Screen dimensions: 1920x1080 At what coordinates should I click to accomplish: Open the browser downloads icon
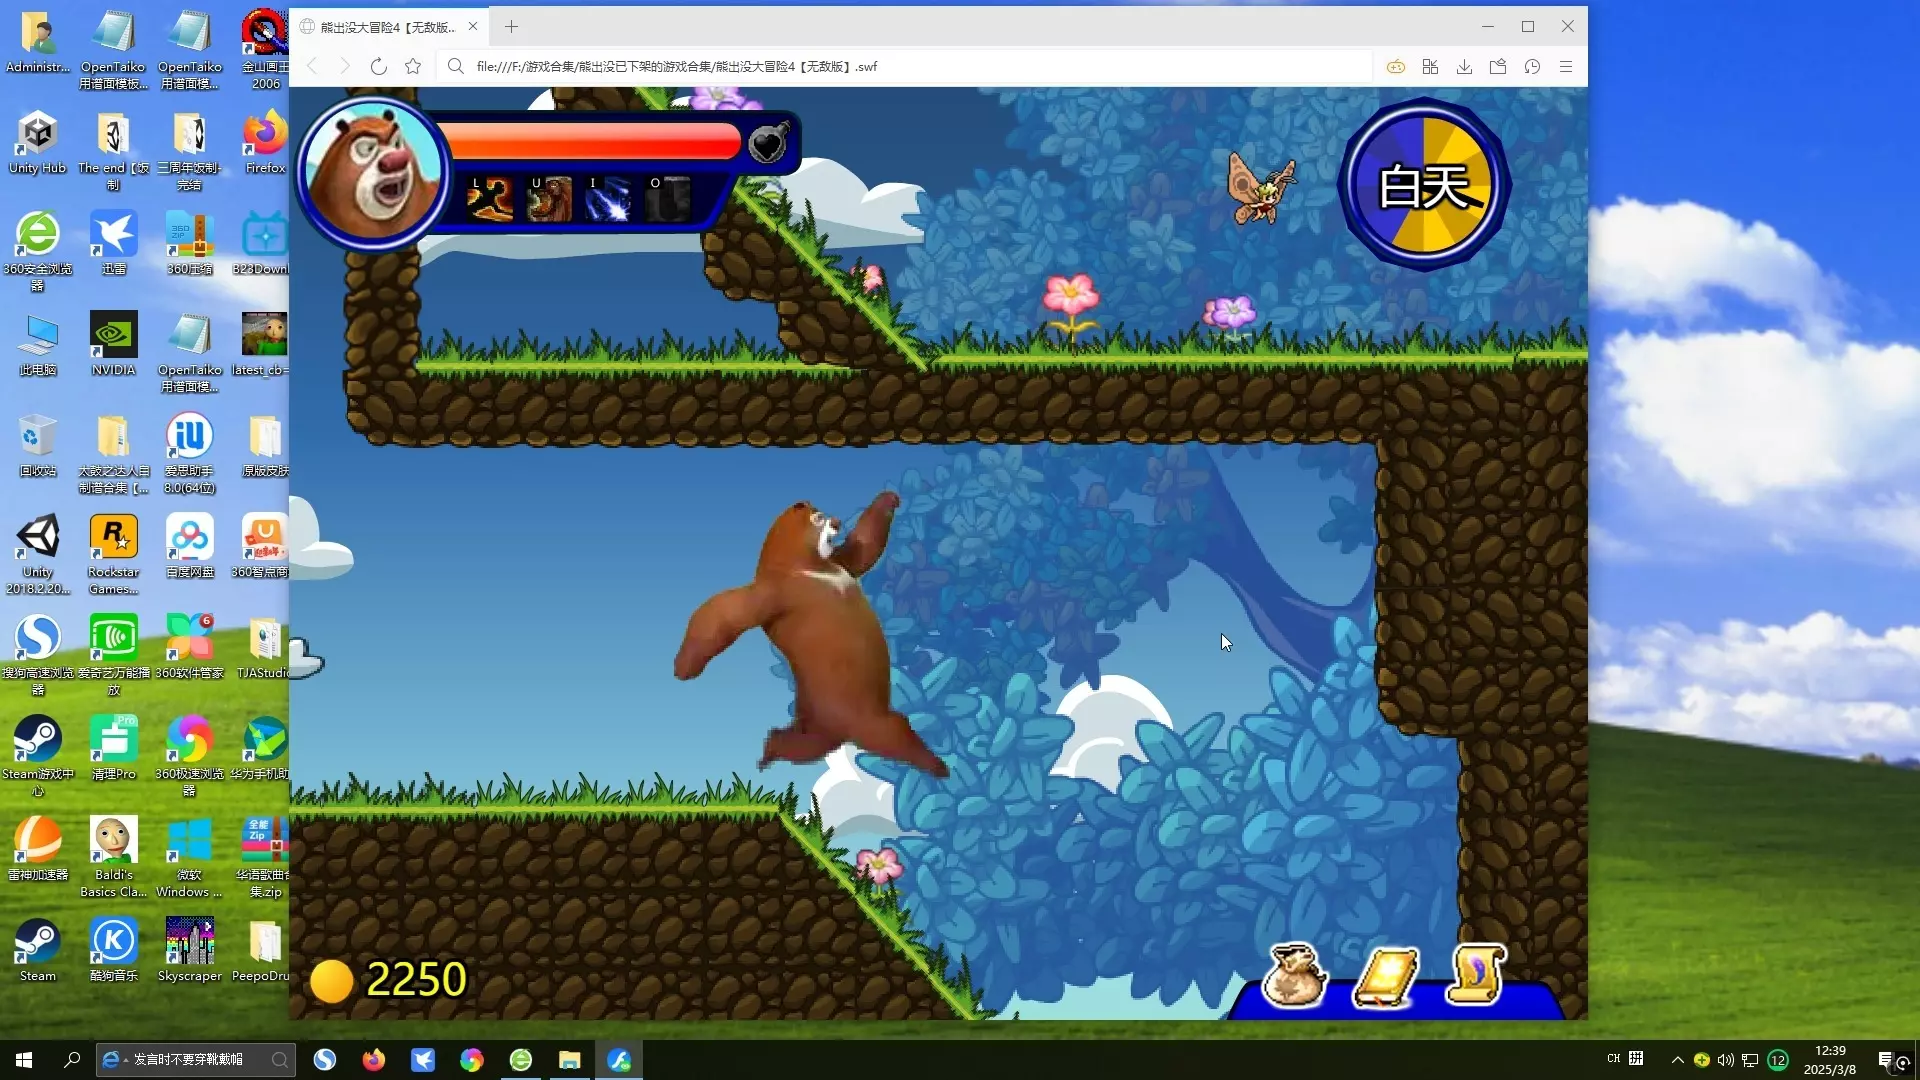point(1464,67)
